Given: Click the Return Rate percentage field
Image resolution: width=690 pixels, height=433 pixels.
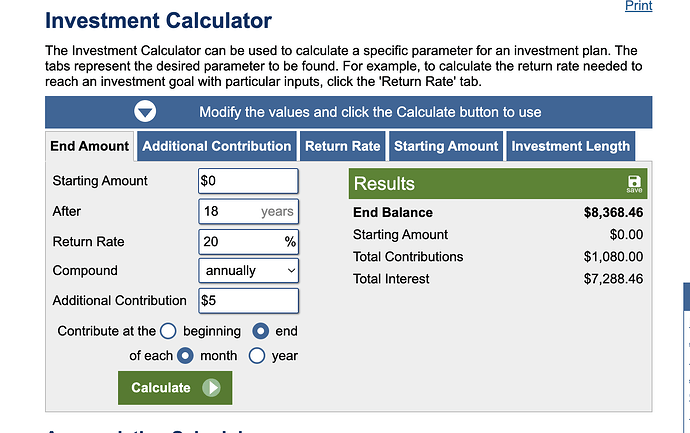Looking at the screenshot, I should point(249,242).
